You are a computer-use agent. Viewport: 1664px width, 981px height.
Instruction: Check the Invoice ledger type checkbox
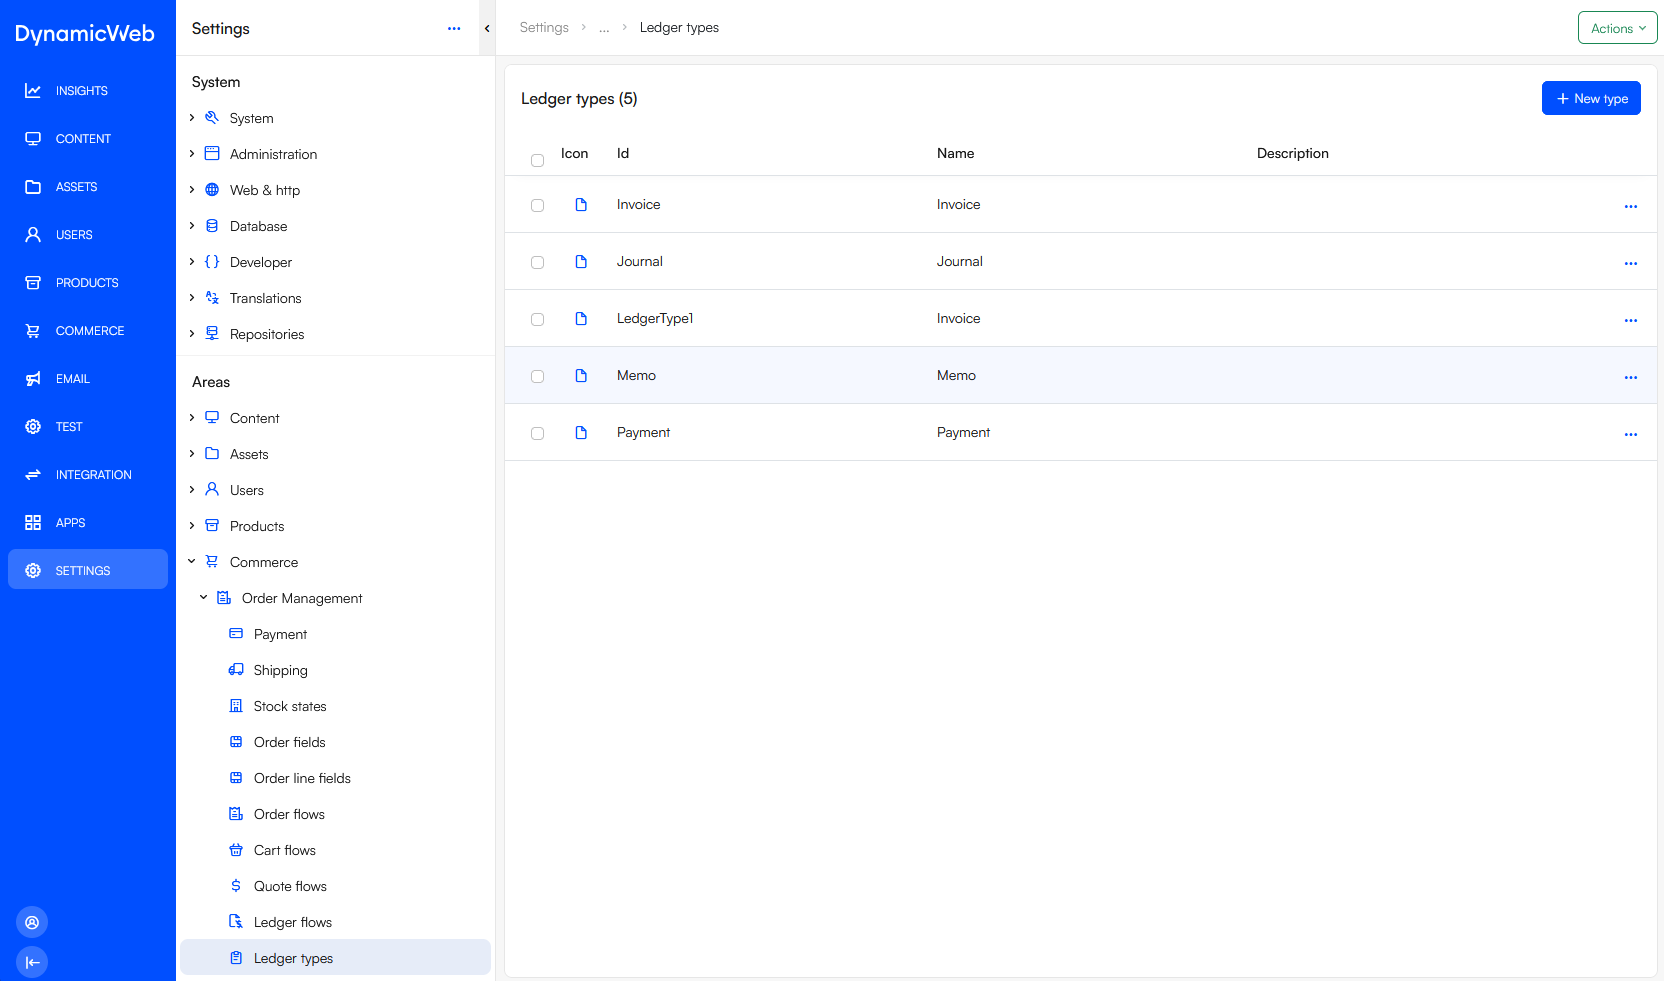[x=538, y=206]
